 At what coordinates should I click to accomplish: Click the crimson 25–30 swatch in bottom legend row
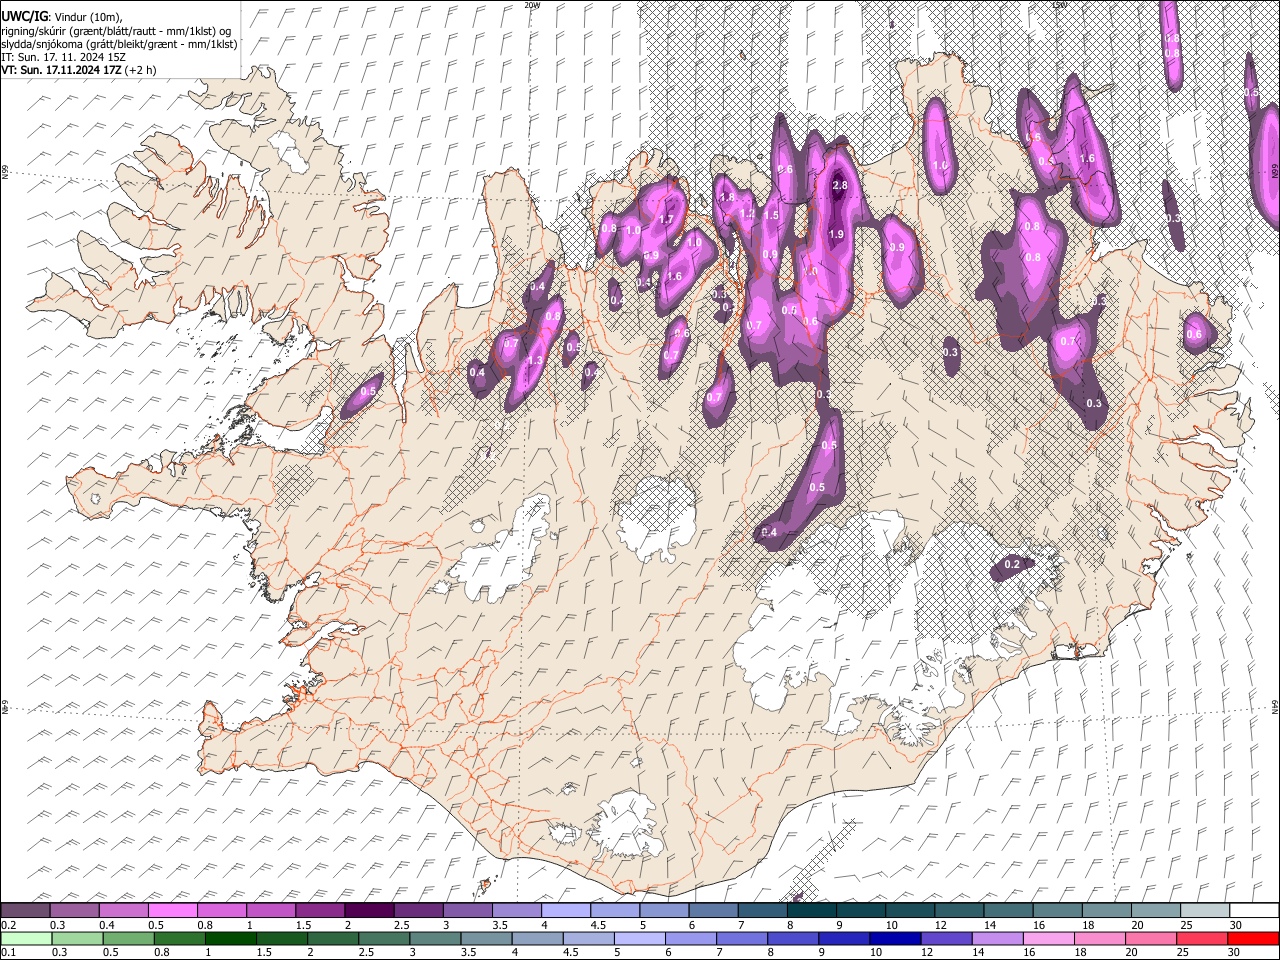(1200, 938)
